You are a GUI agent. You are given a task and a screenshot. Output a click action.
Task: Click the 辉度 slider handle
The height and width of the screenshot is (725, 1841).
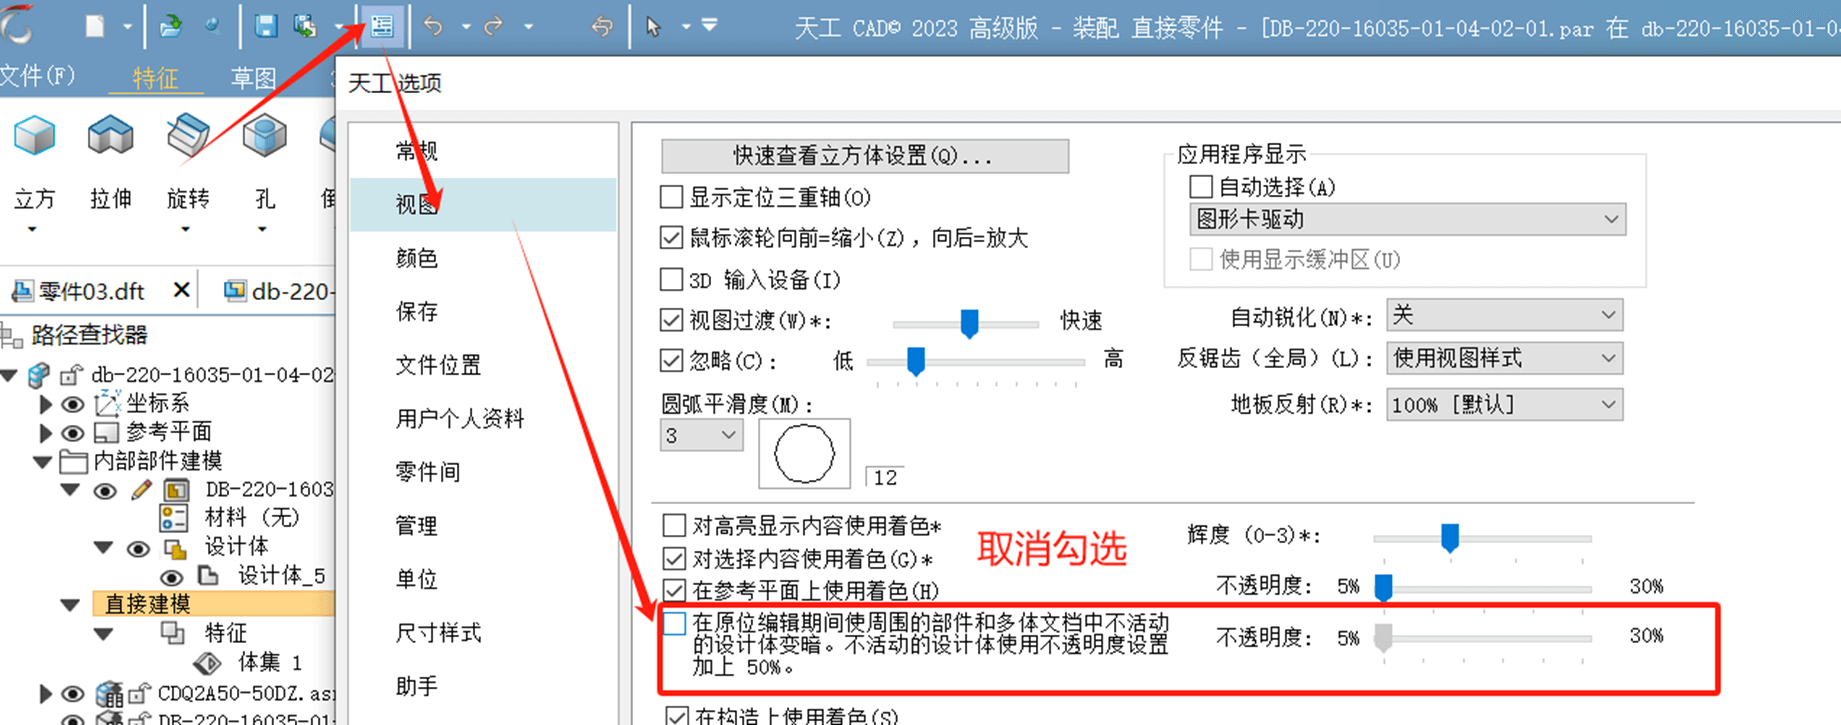point(1449,538)
